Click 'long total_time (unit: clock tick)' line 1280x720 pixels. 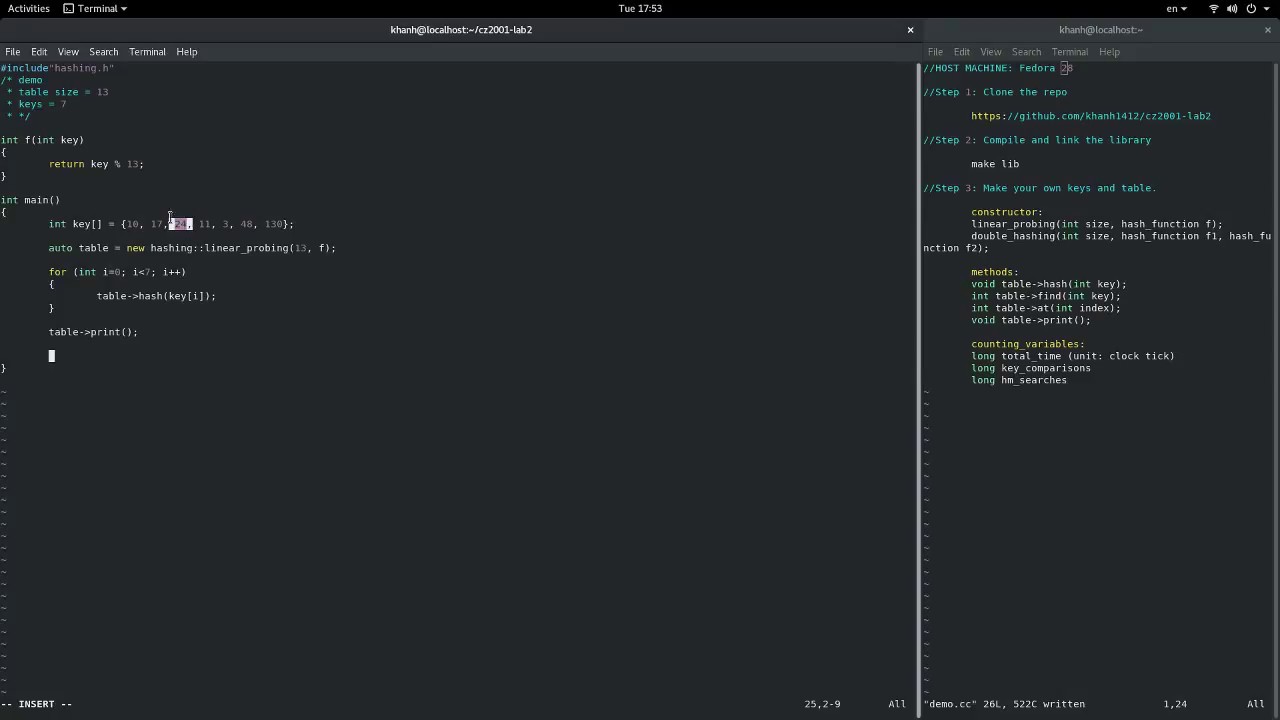pos(1073,356)
